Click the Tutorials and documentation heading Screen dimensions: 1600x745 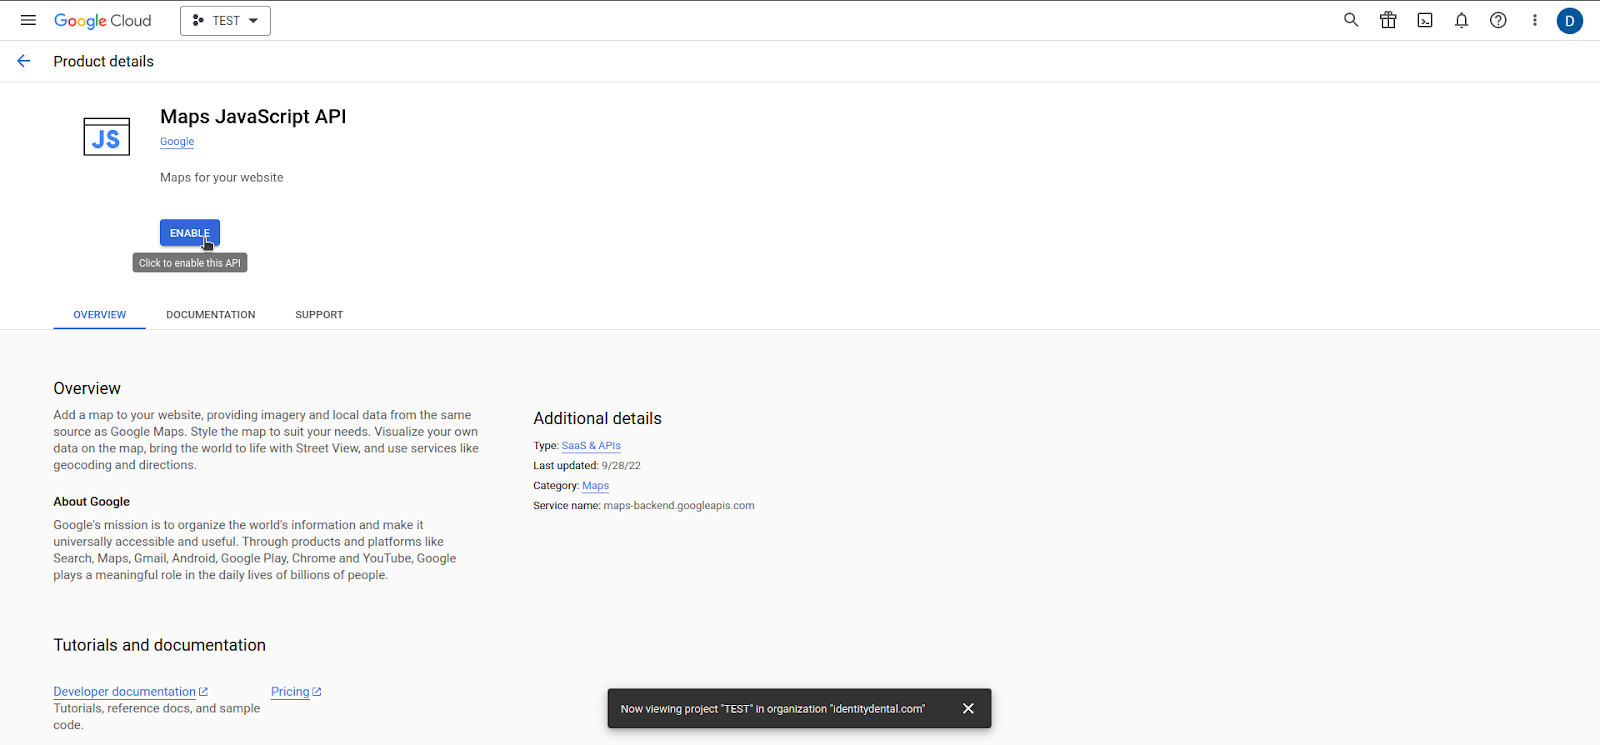click(160, 645)
